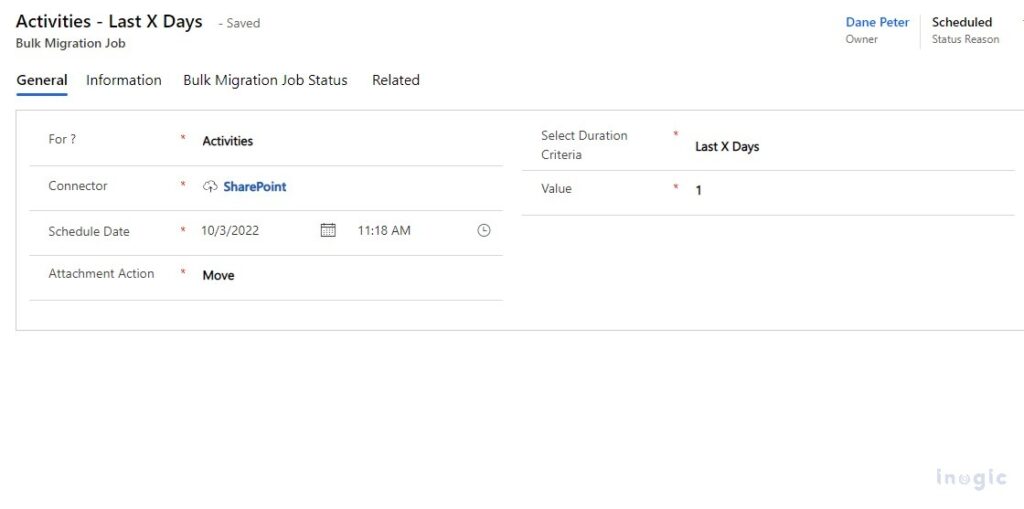The width and height of the screenshot is (1024, 509).
Task: Open owner Dane Peter's record link
Action: (877, 22)
